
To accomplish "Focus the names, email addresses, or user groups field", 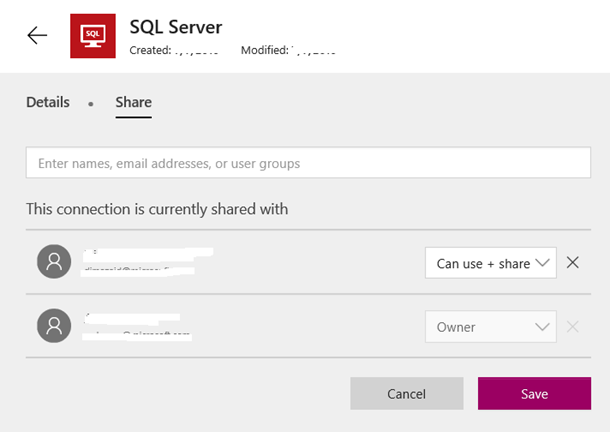I will (x=308, y=163).
